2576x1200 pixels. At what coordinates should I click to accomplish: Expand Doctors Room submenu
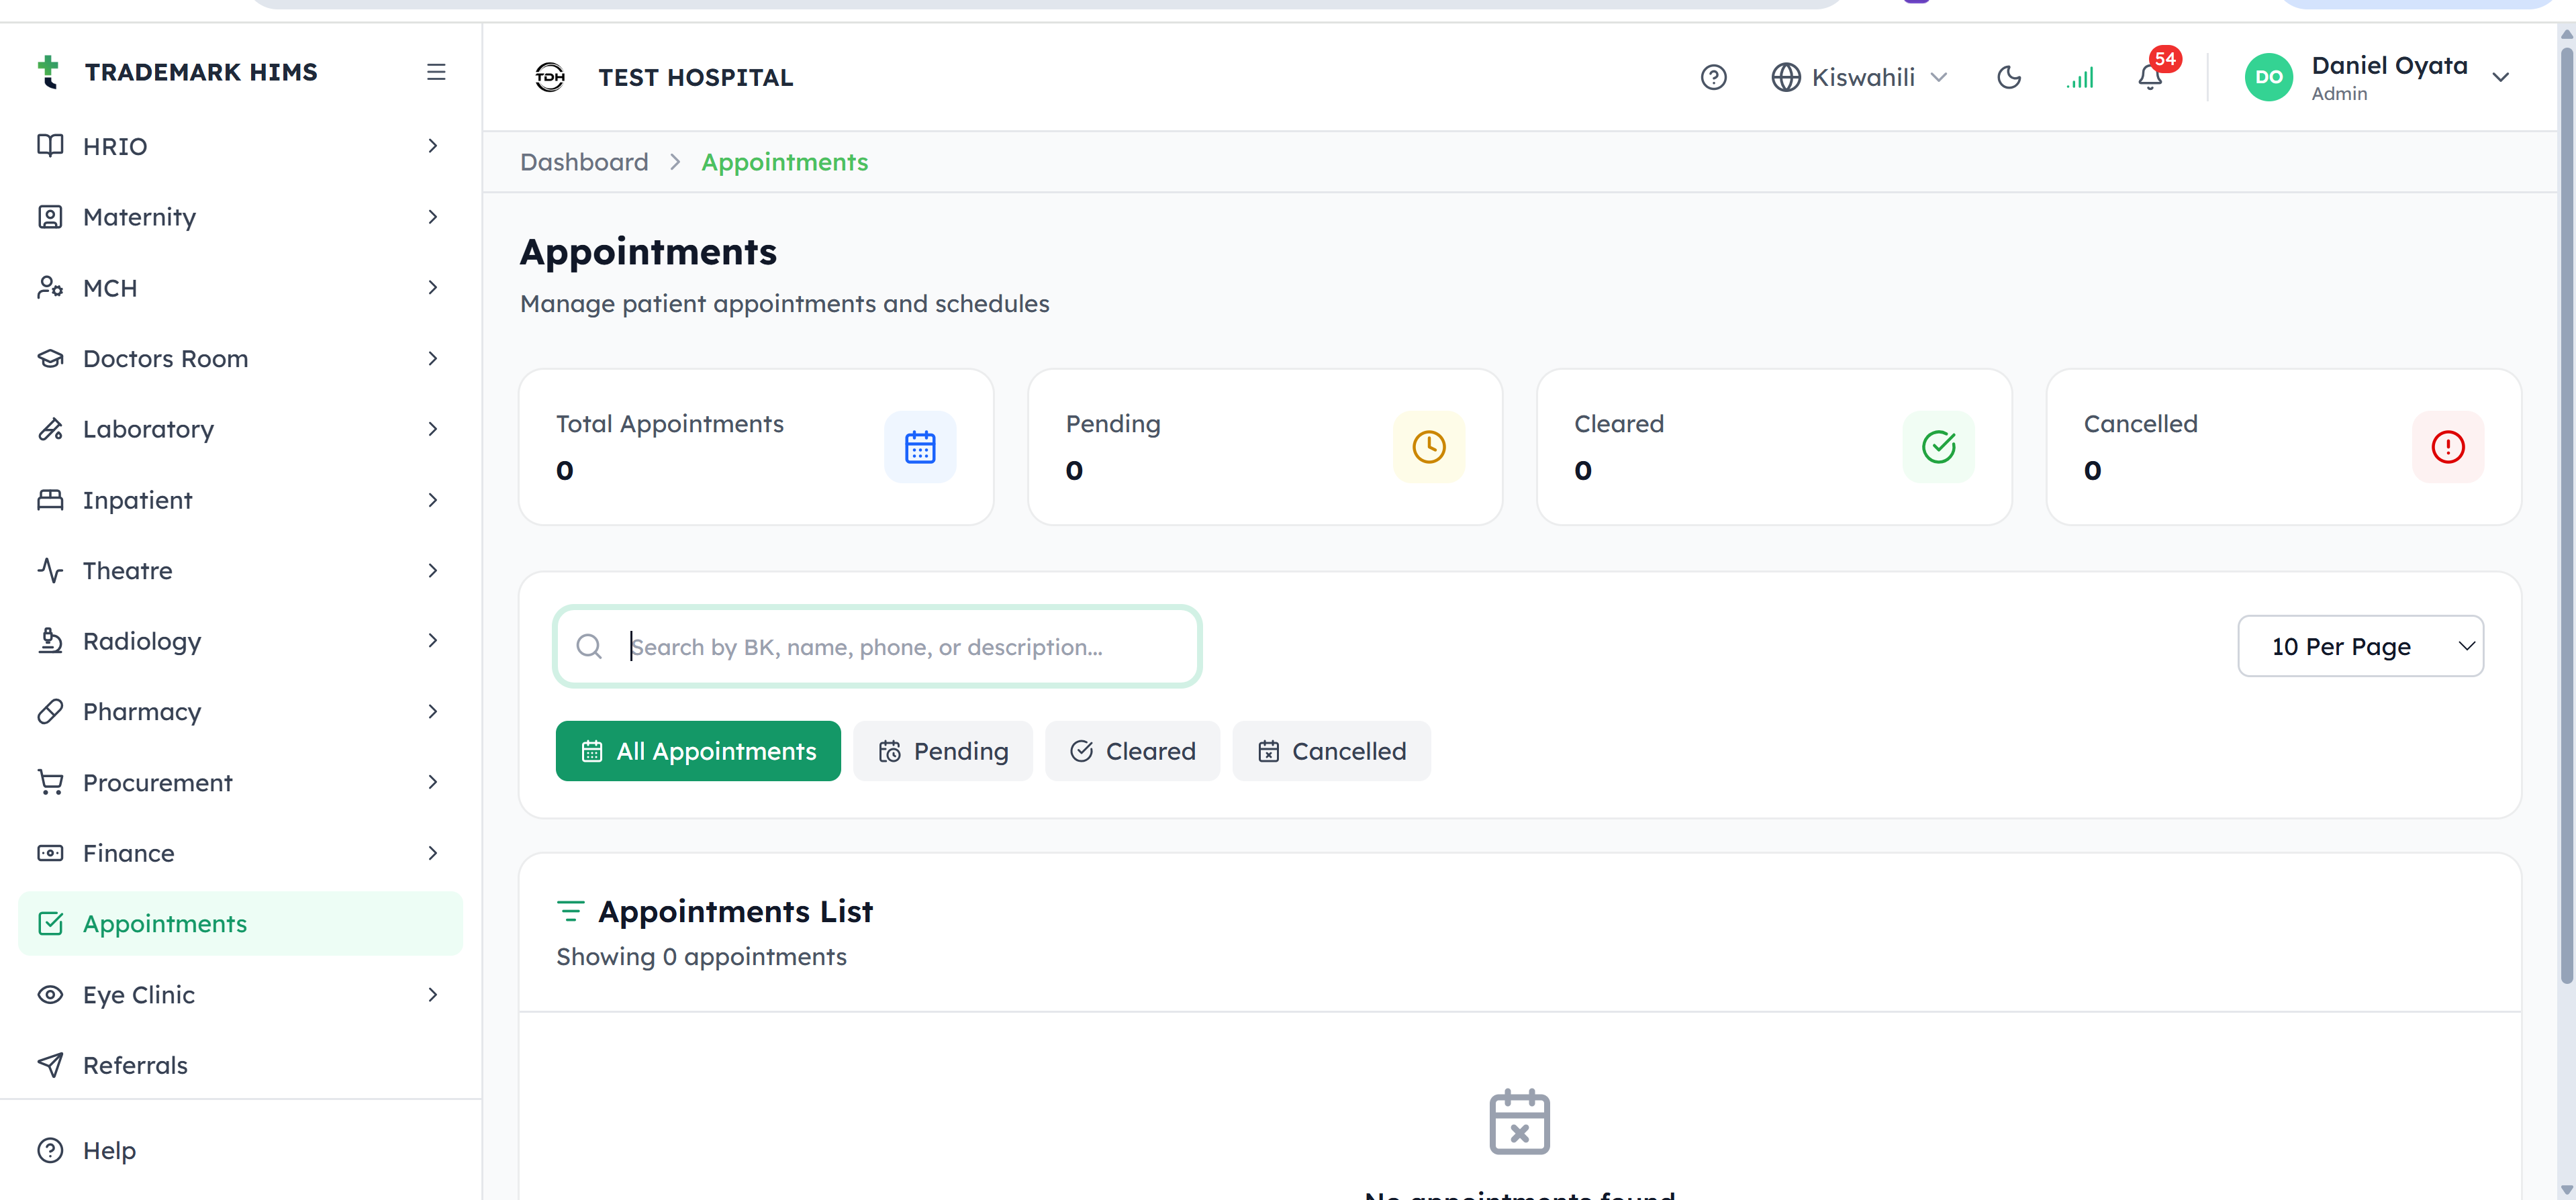point(240,358)
